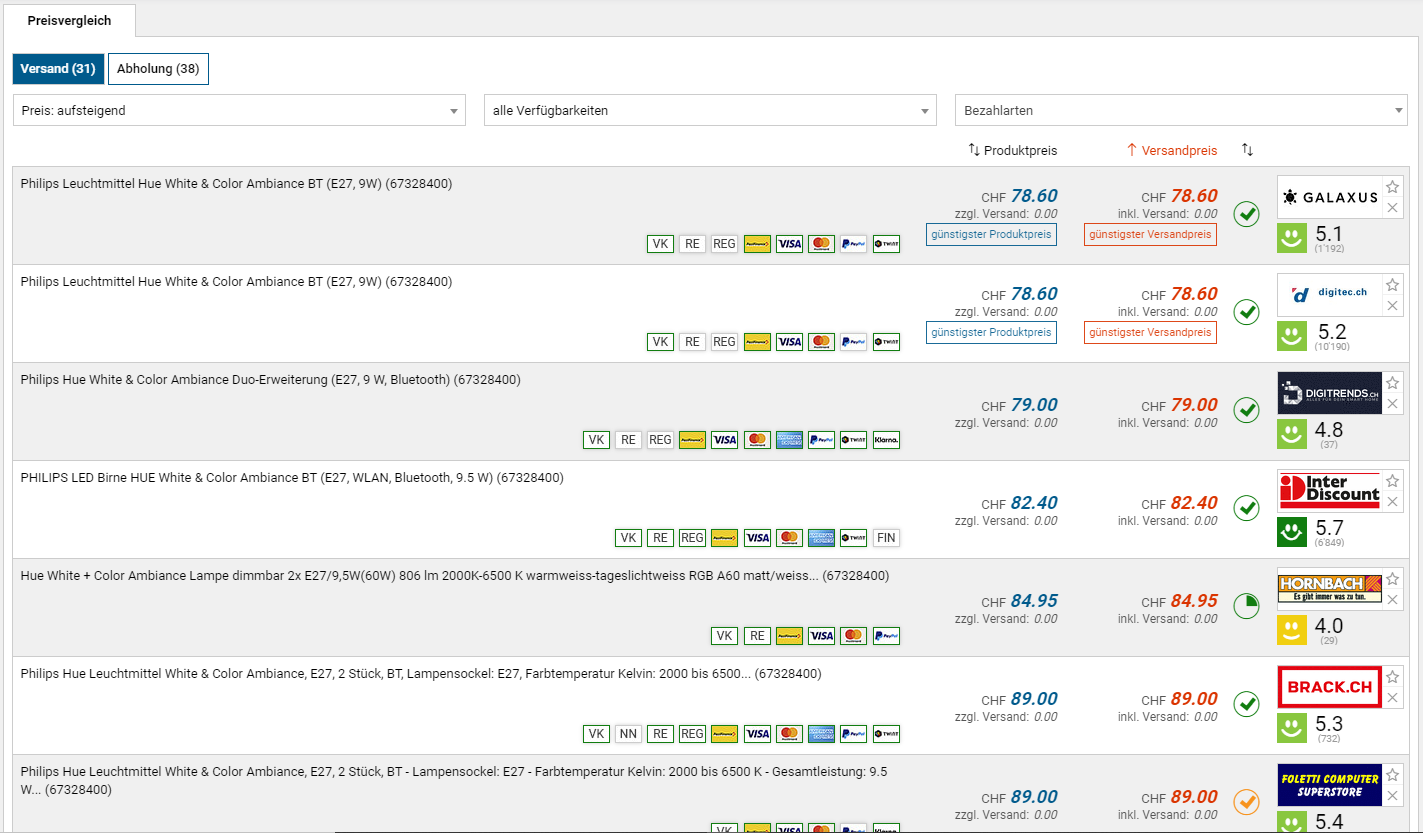
Task: Click the favorite star next to Galaxus
Action: point(1392,187)
